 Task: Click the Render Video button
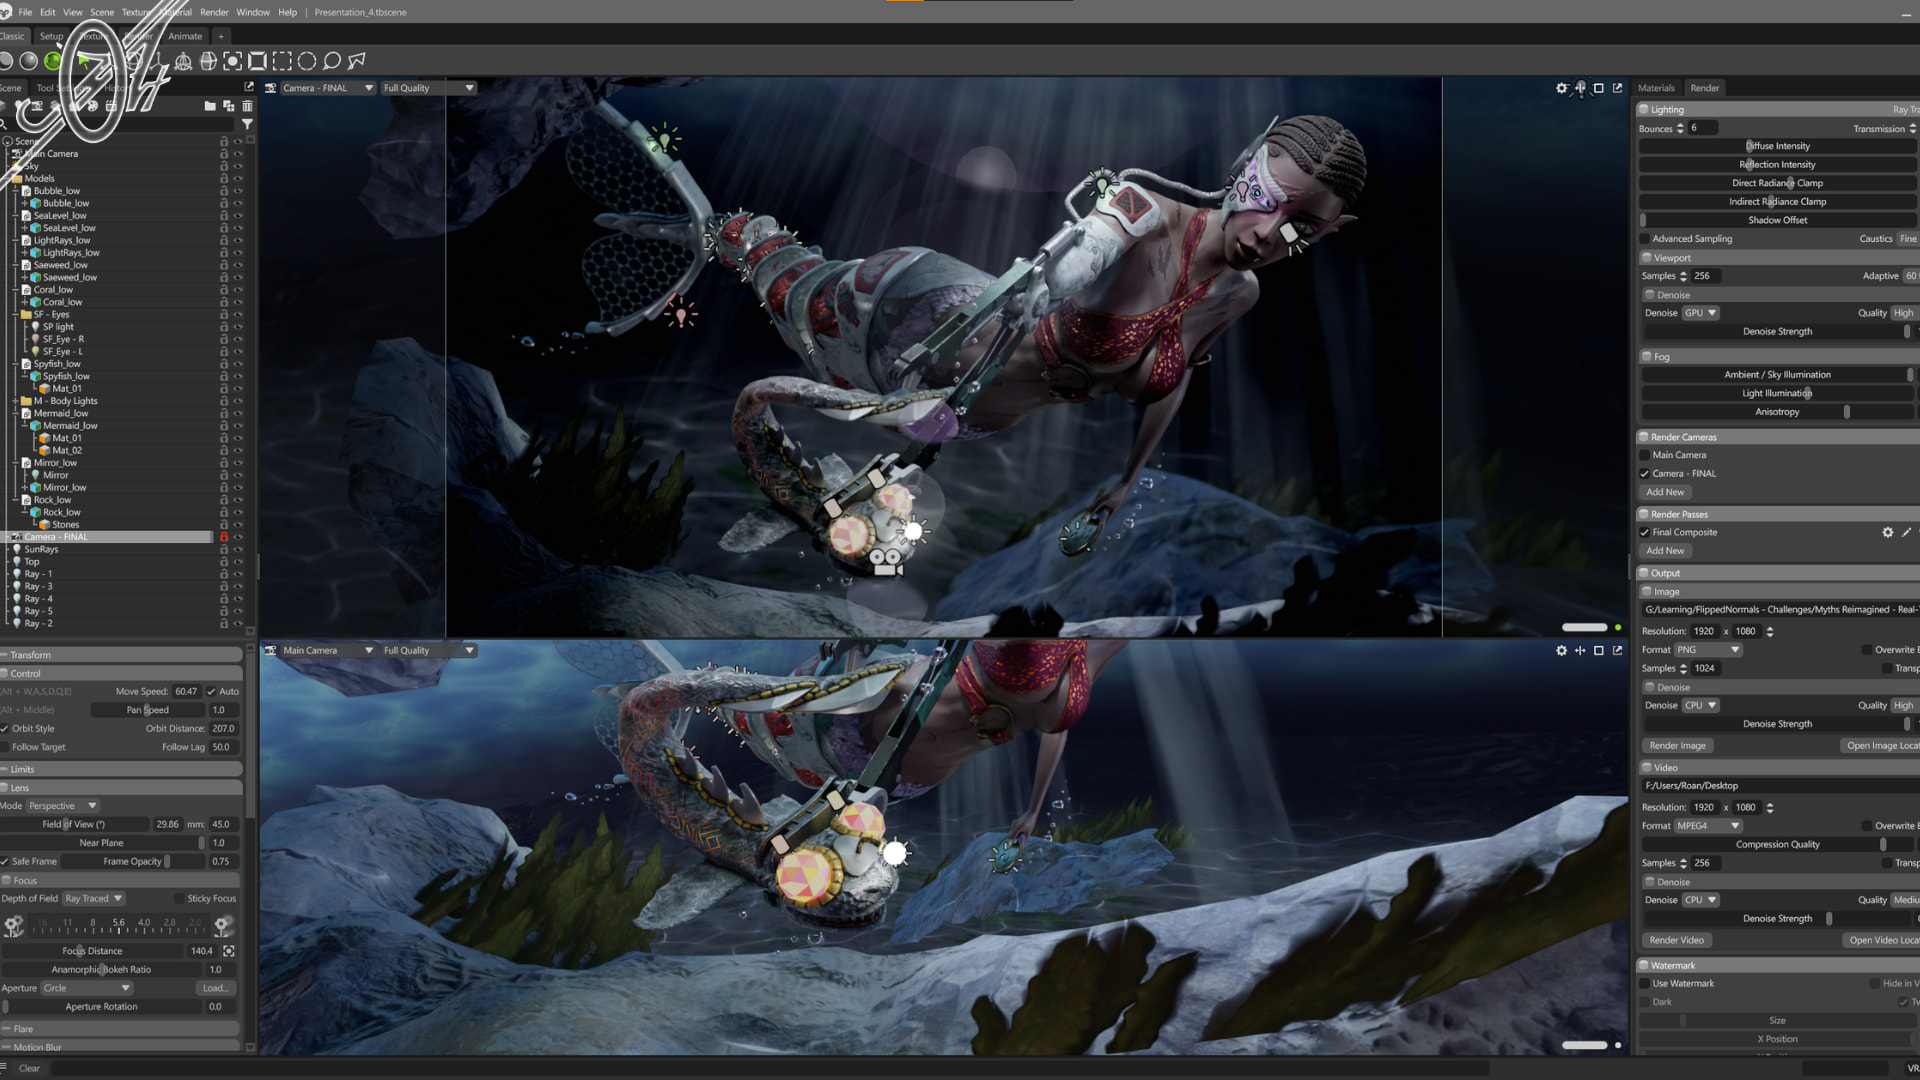(1676, 940)
